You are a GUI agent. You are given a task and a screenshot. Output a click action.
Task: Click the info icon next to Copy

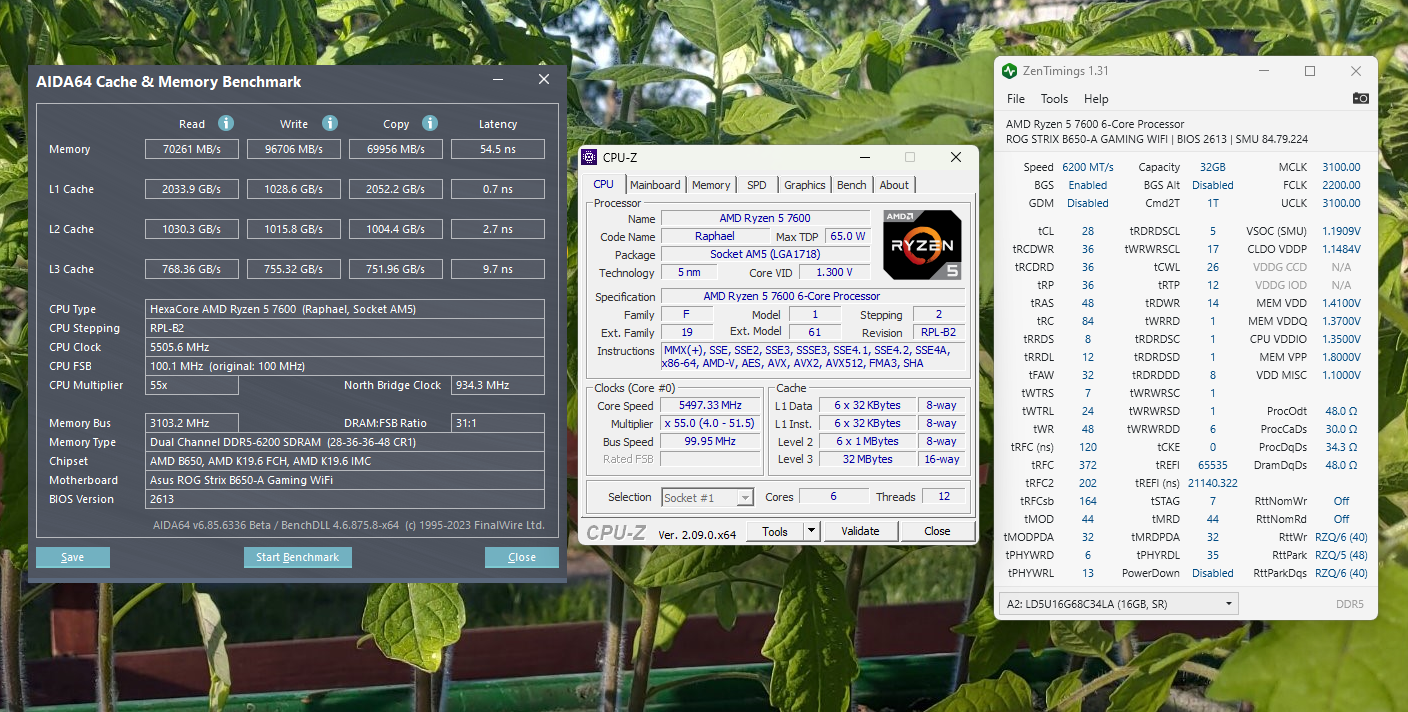430,123
